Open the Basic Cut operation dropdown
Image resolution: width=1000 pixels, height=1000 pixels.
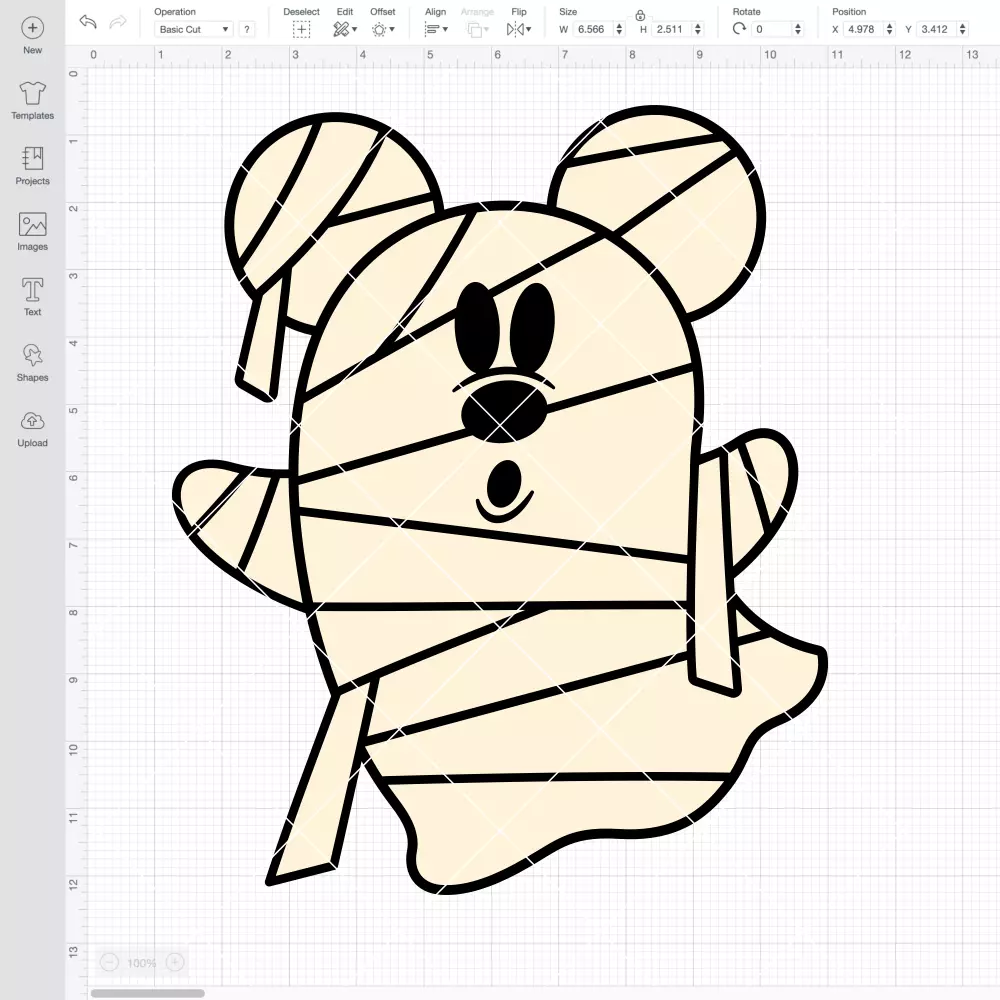[194, 29]
